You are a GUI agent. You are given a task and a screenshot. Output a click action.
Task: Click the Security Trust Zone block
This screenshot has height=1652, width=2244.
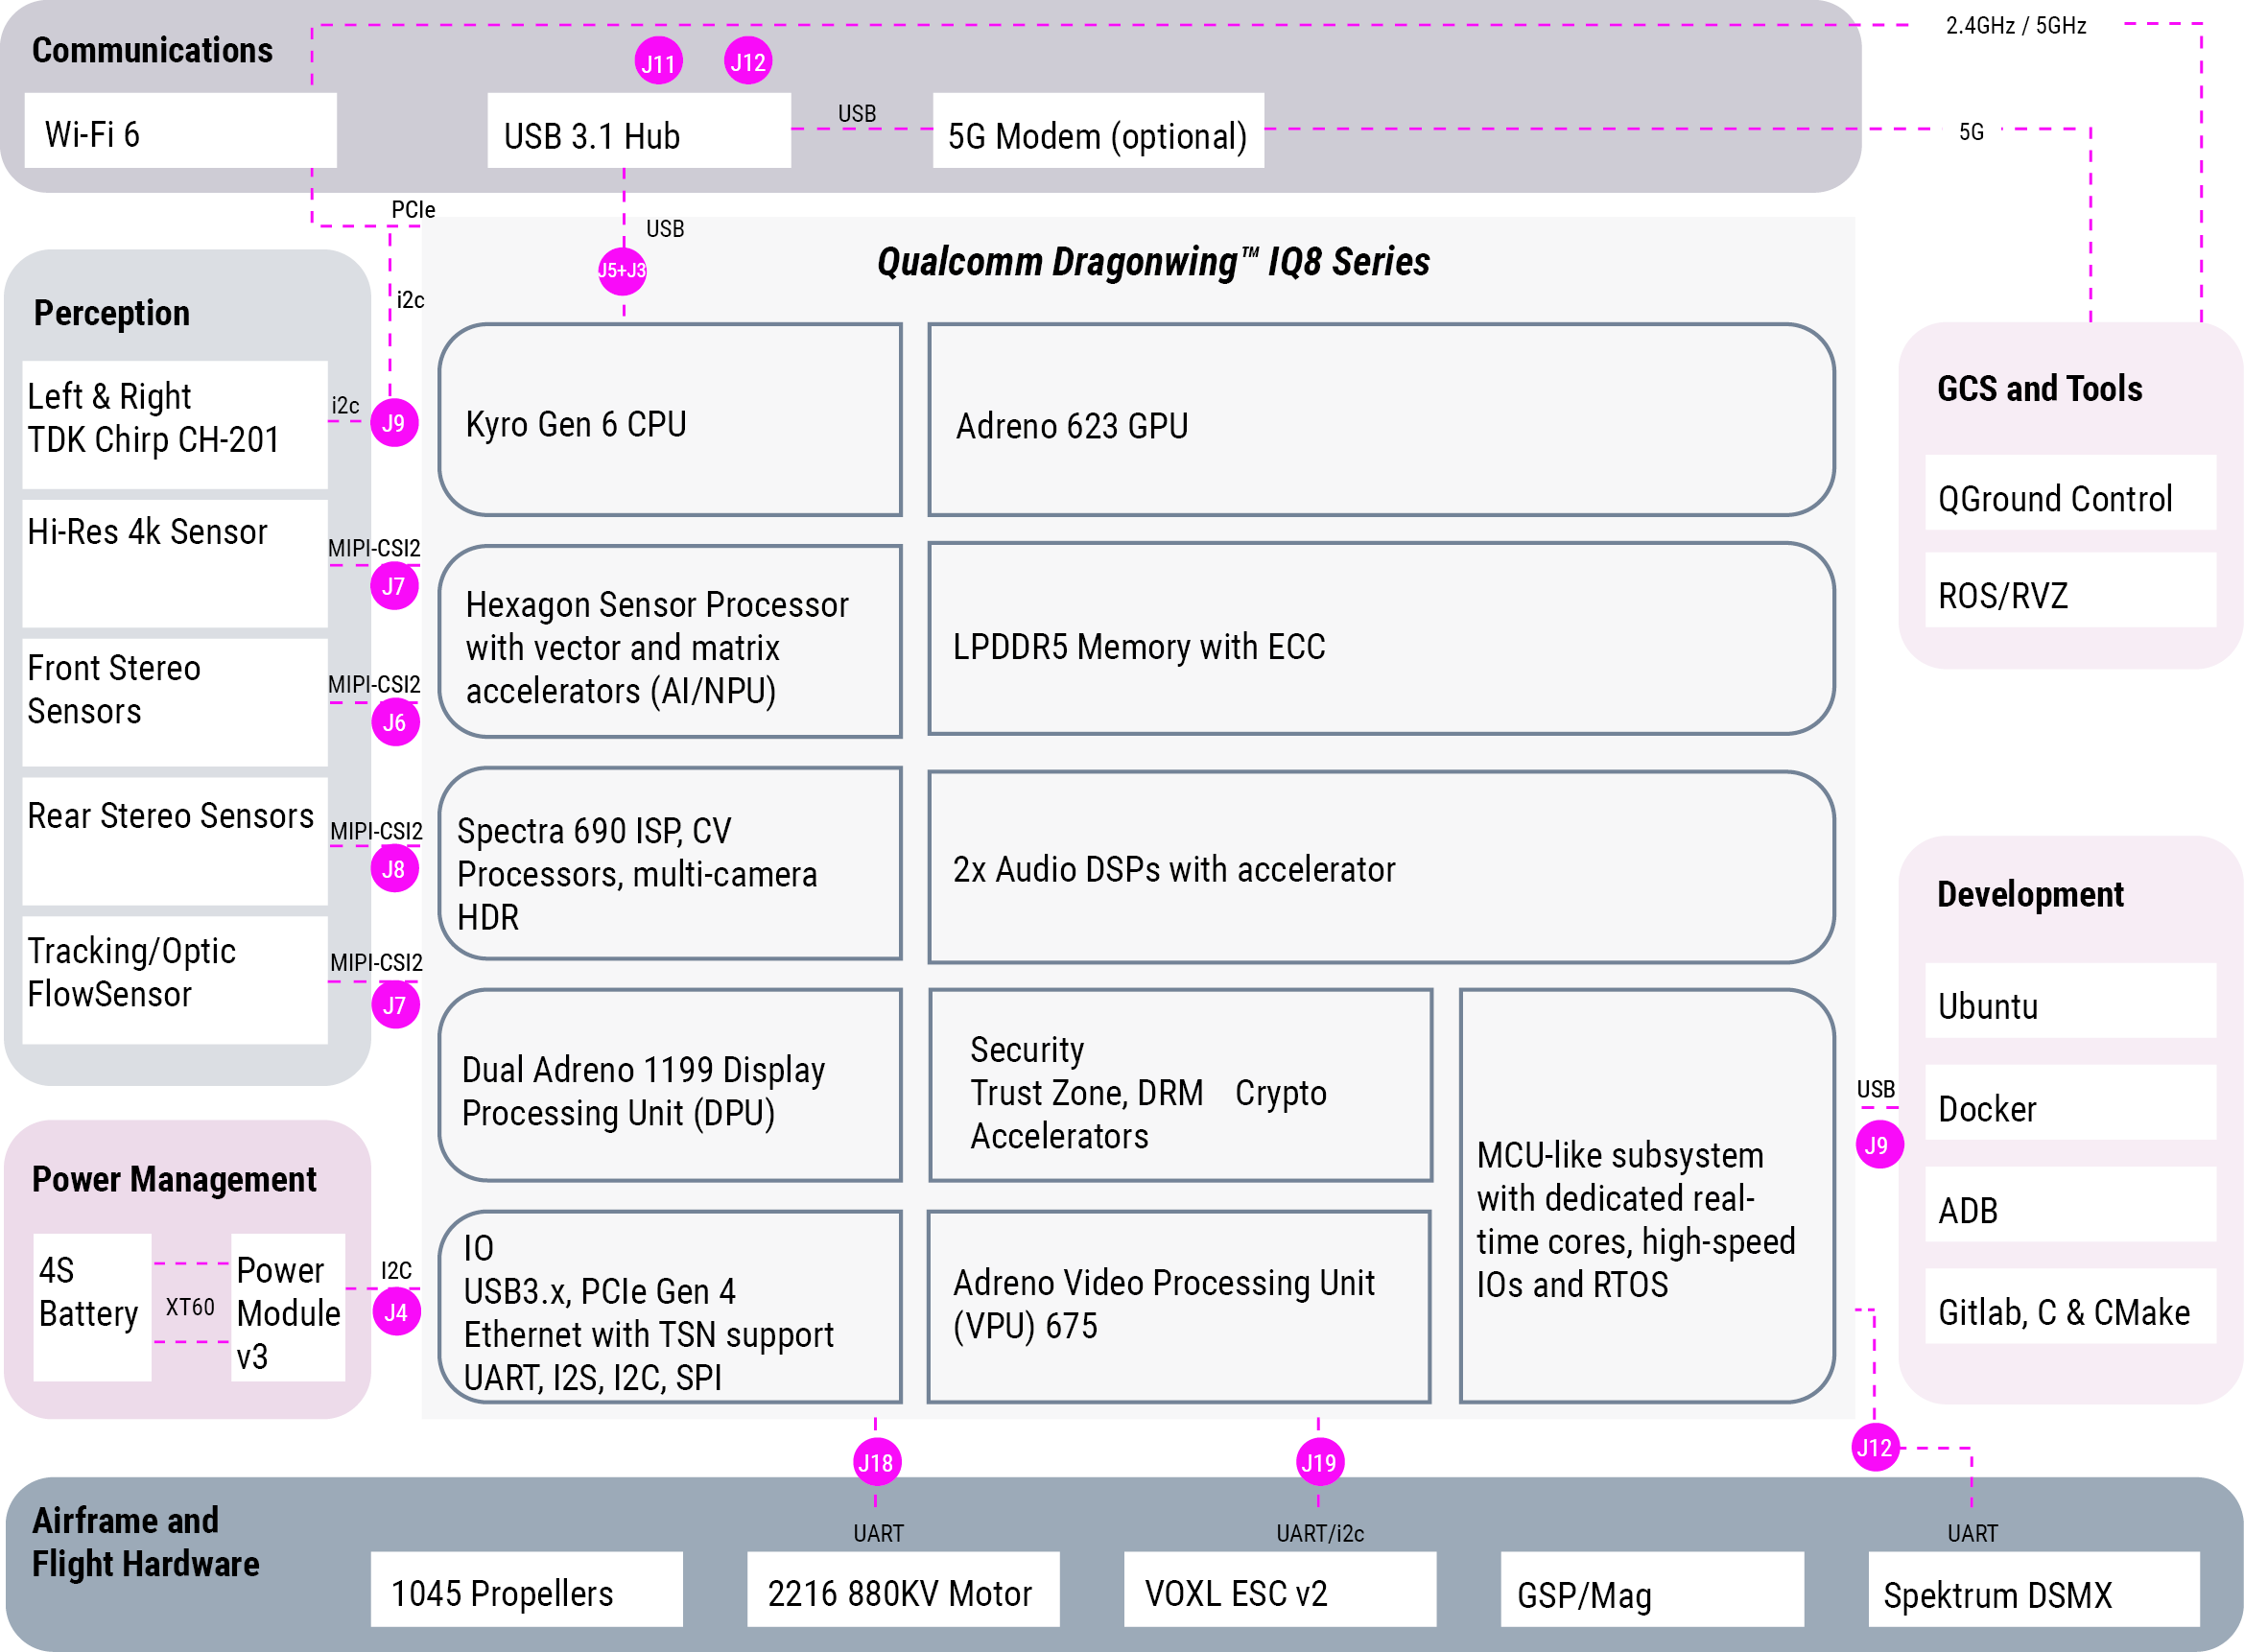[x=1181, y=1086]
